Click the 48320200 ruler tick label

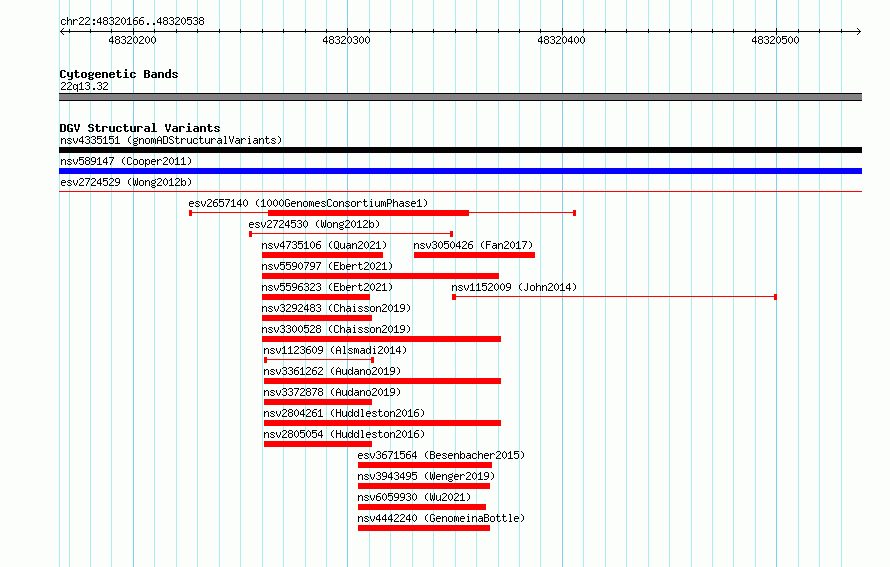132,40
